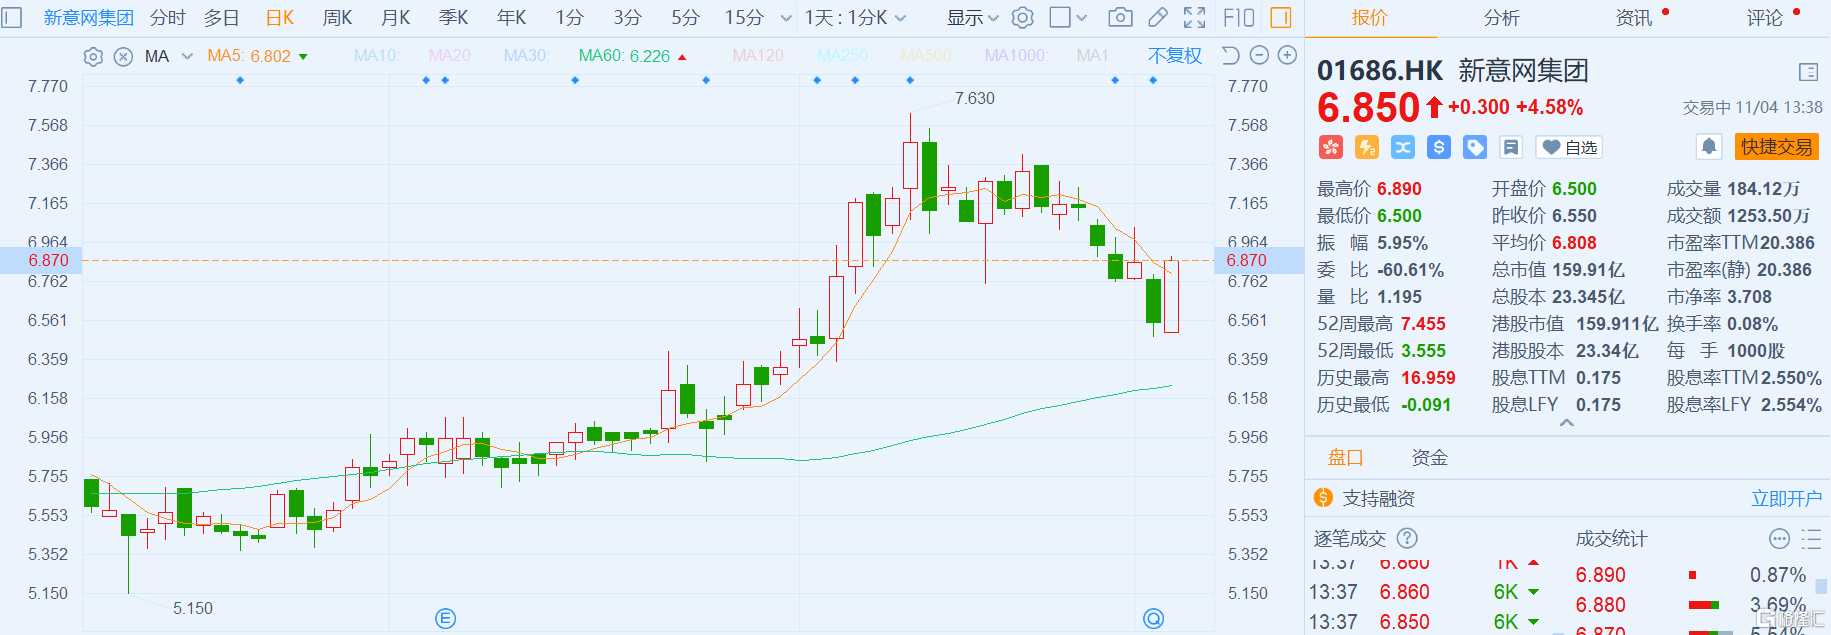Open the 显示 display dropdown
This screenshot has width=1831, height=635.
click(x=972, y=17)
